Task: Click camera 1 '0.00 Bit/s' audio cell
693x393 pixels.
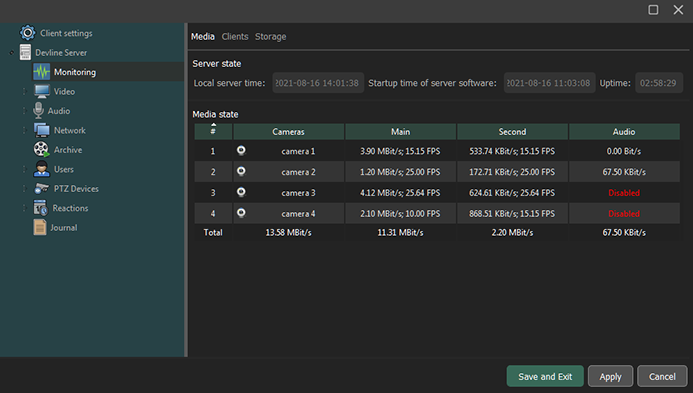Action: 624,151
